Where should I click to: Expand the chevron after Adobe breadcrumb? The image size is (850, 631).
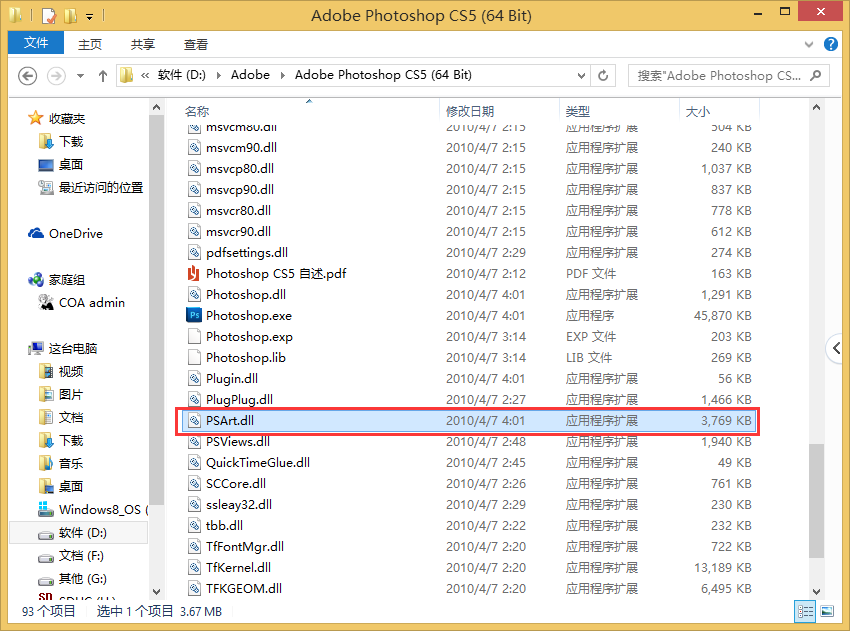pyautogui.click(x=282, y=75)
